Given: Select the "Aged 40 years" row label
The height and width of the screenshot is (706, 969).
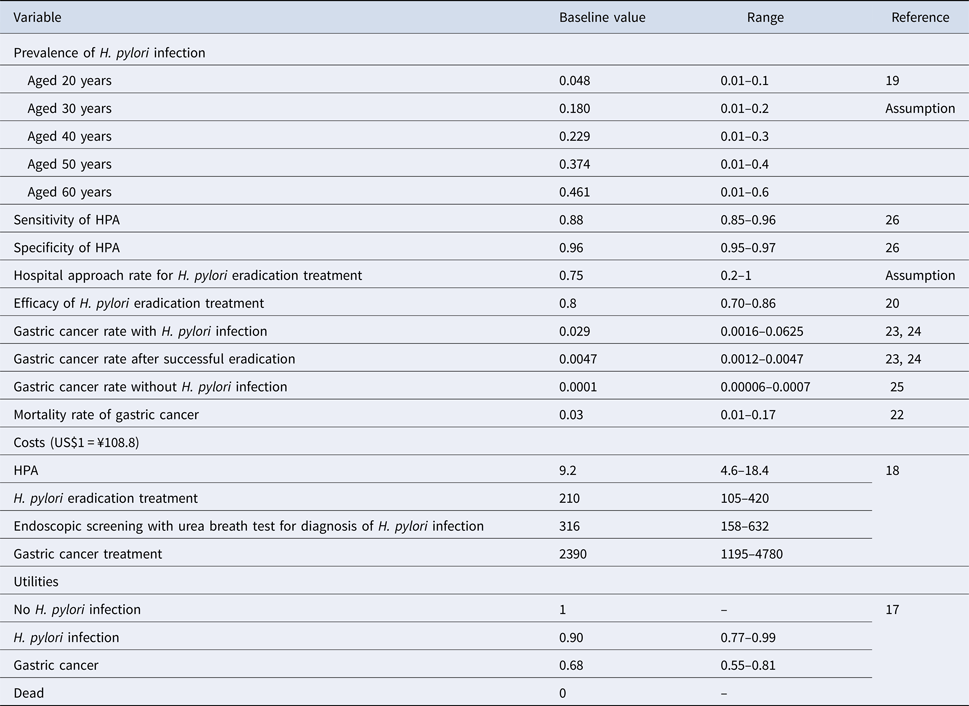Looking at the screenshot, I should pos(69,136).
